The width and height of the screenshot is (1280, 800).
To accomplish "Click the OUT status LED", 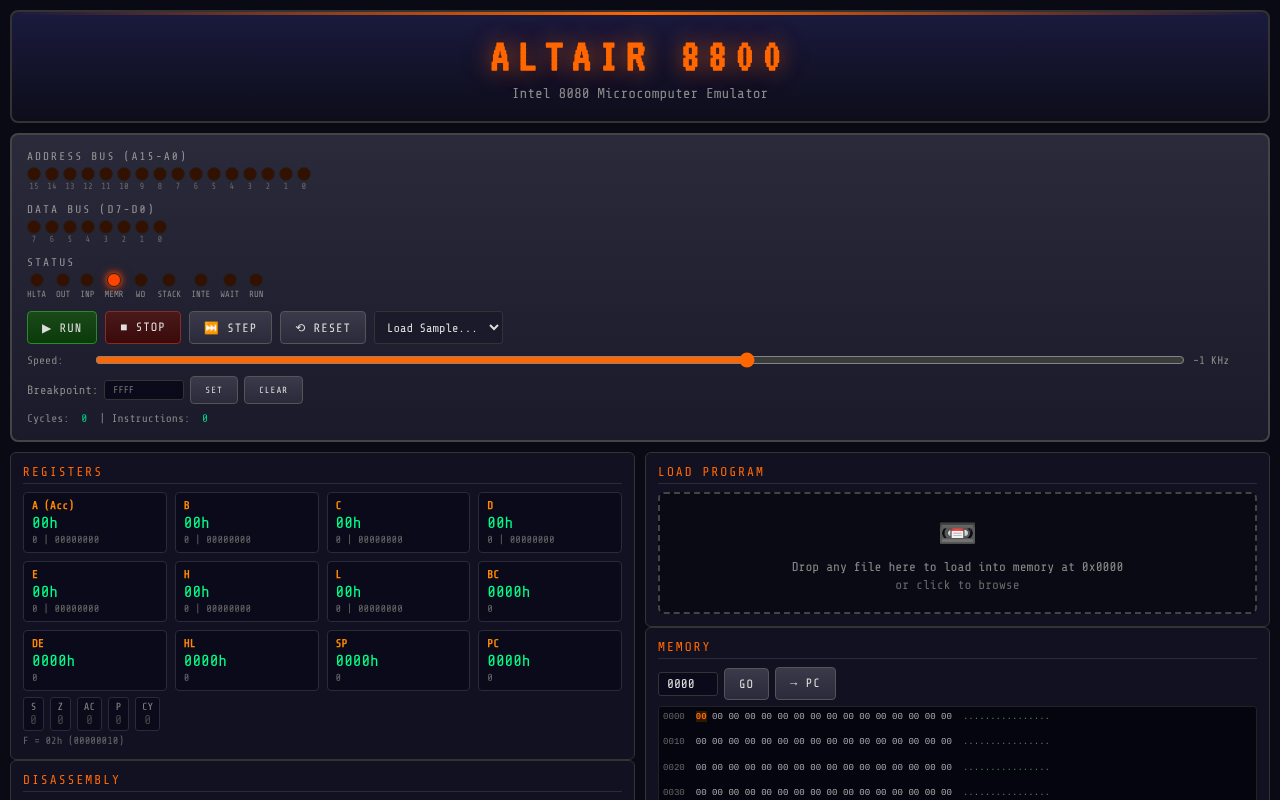I will (63, 280).
